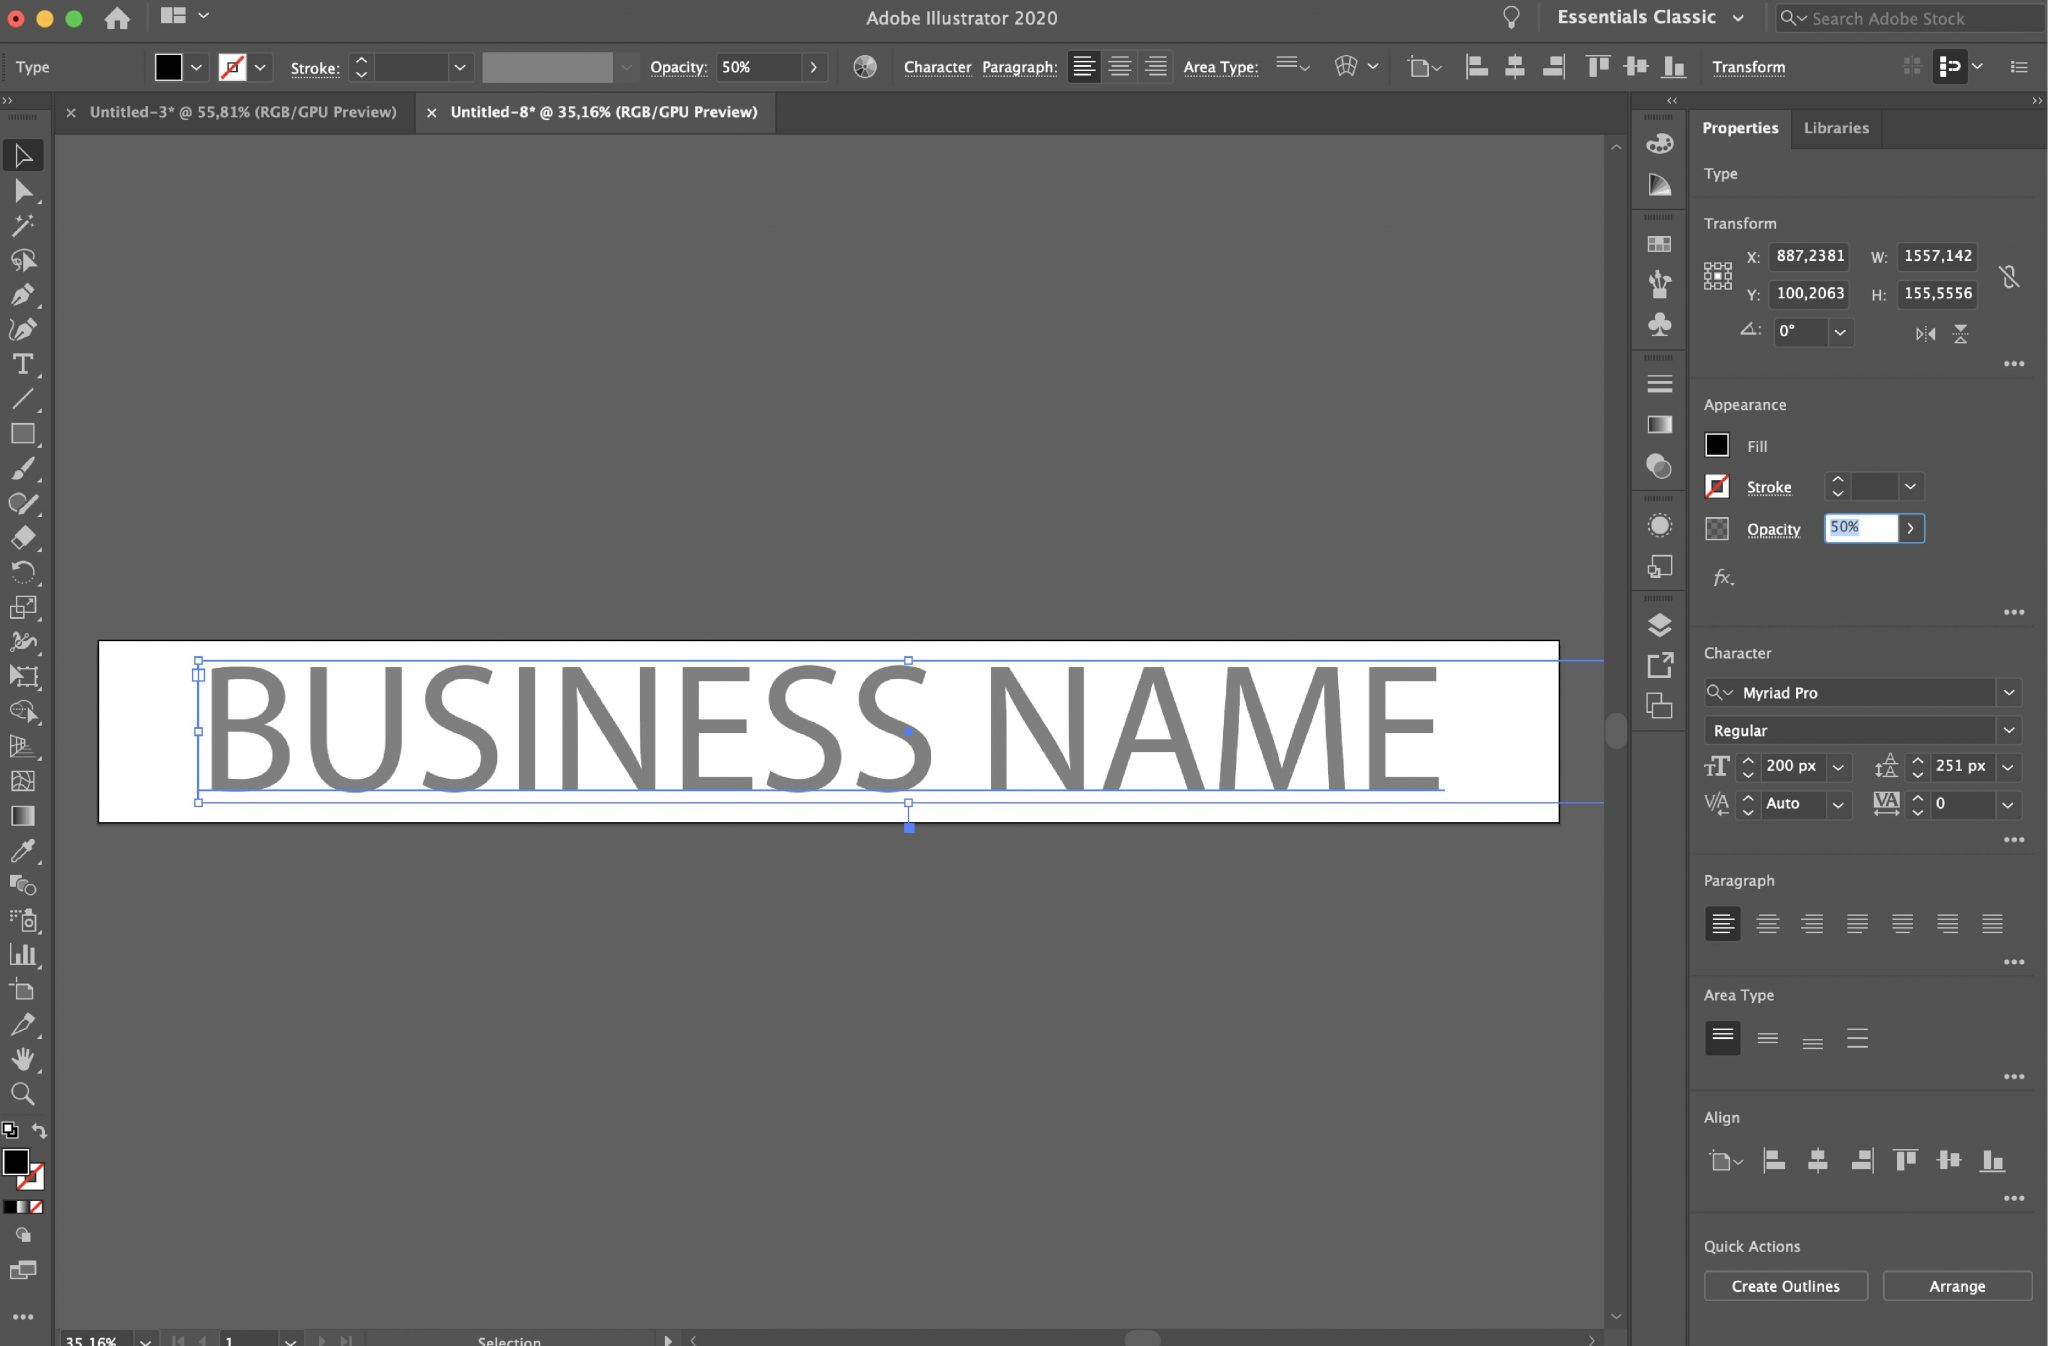
Task: Switch to the Direct Selection tool
Action: pyautogui.click(x=22, y=190)
